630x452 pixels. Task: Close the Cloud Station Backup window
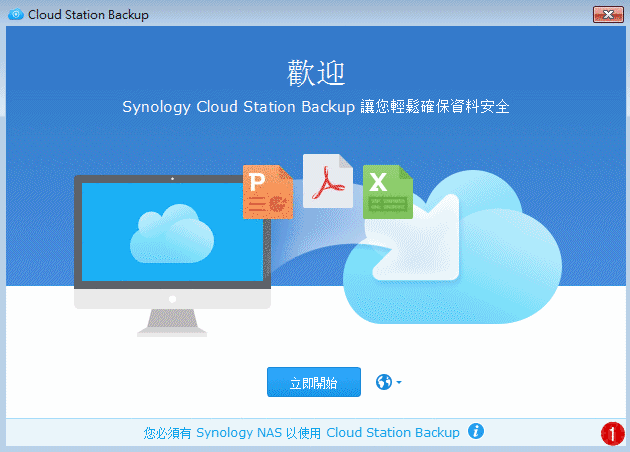[x=608, y=15]
